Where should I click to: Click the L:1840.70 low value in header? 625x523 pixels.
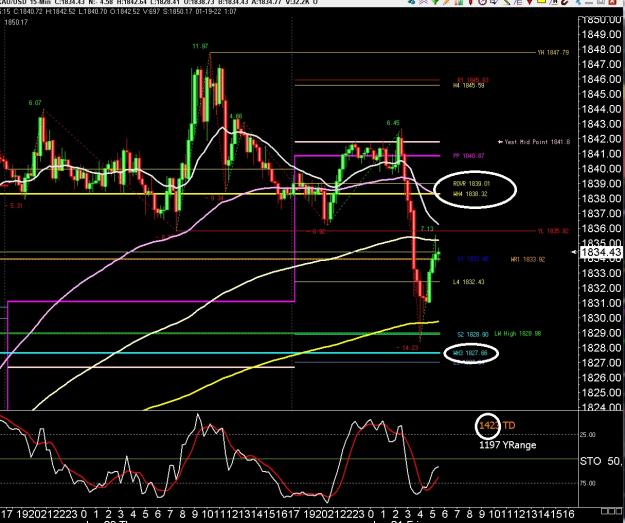[x=92, y=12]
